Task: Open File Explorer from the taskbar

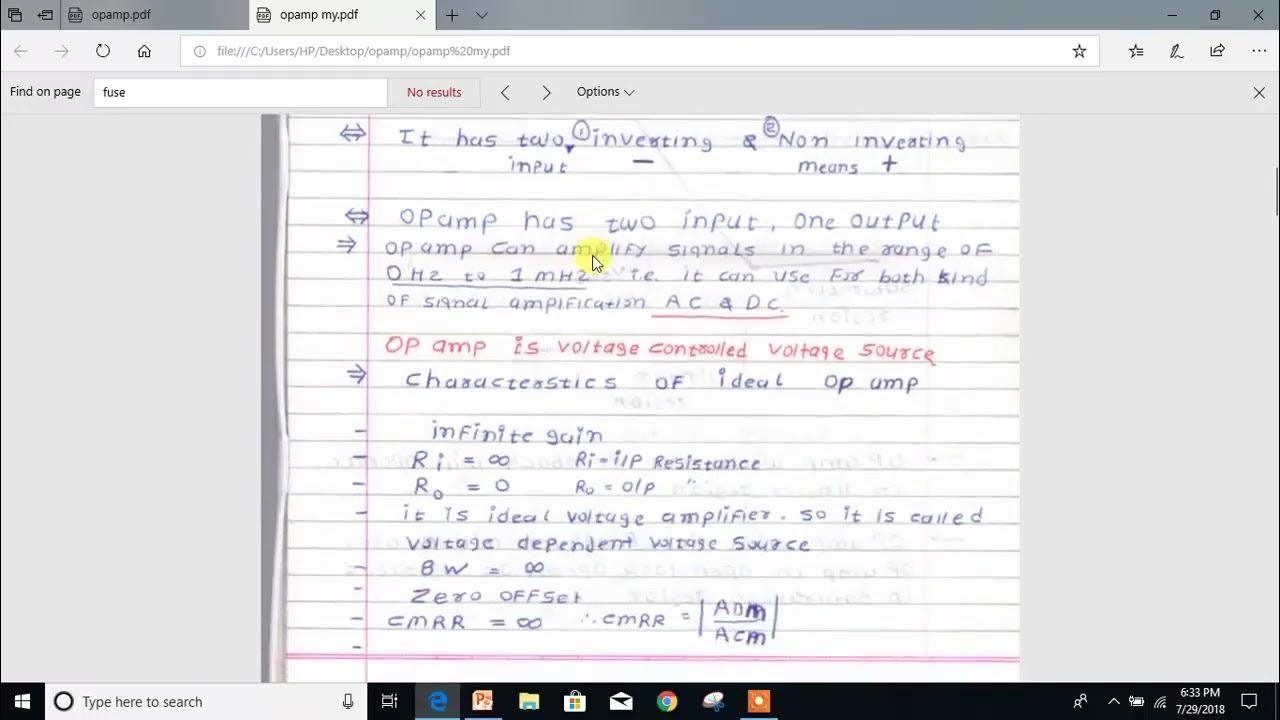Action: [x=529, y=701]
